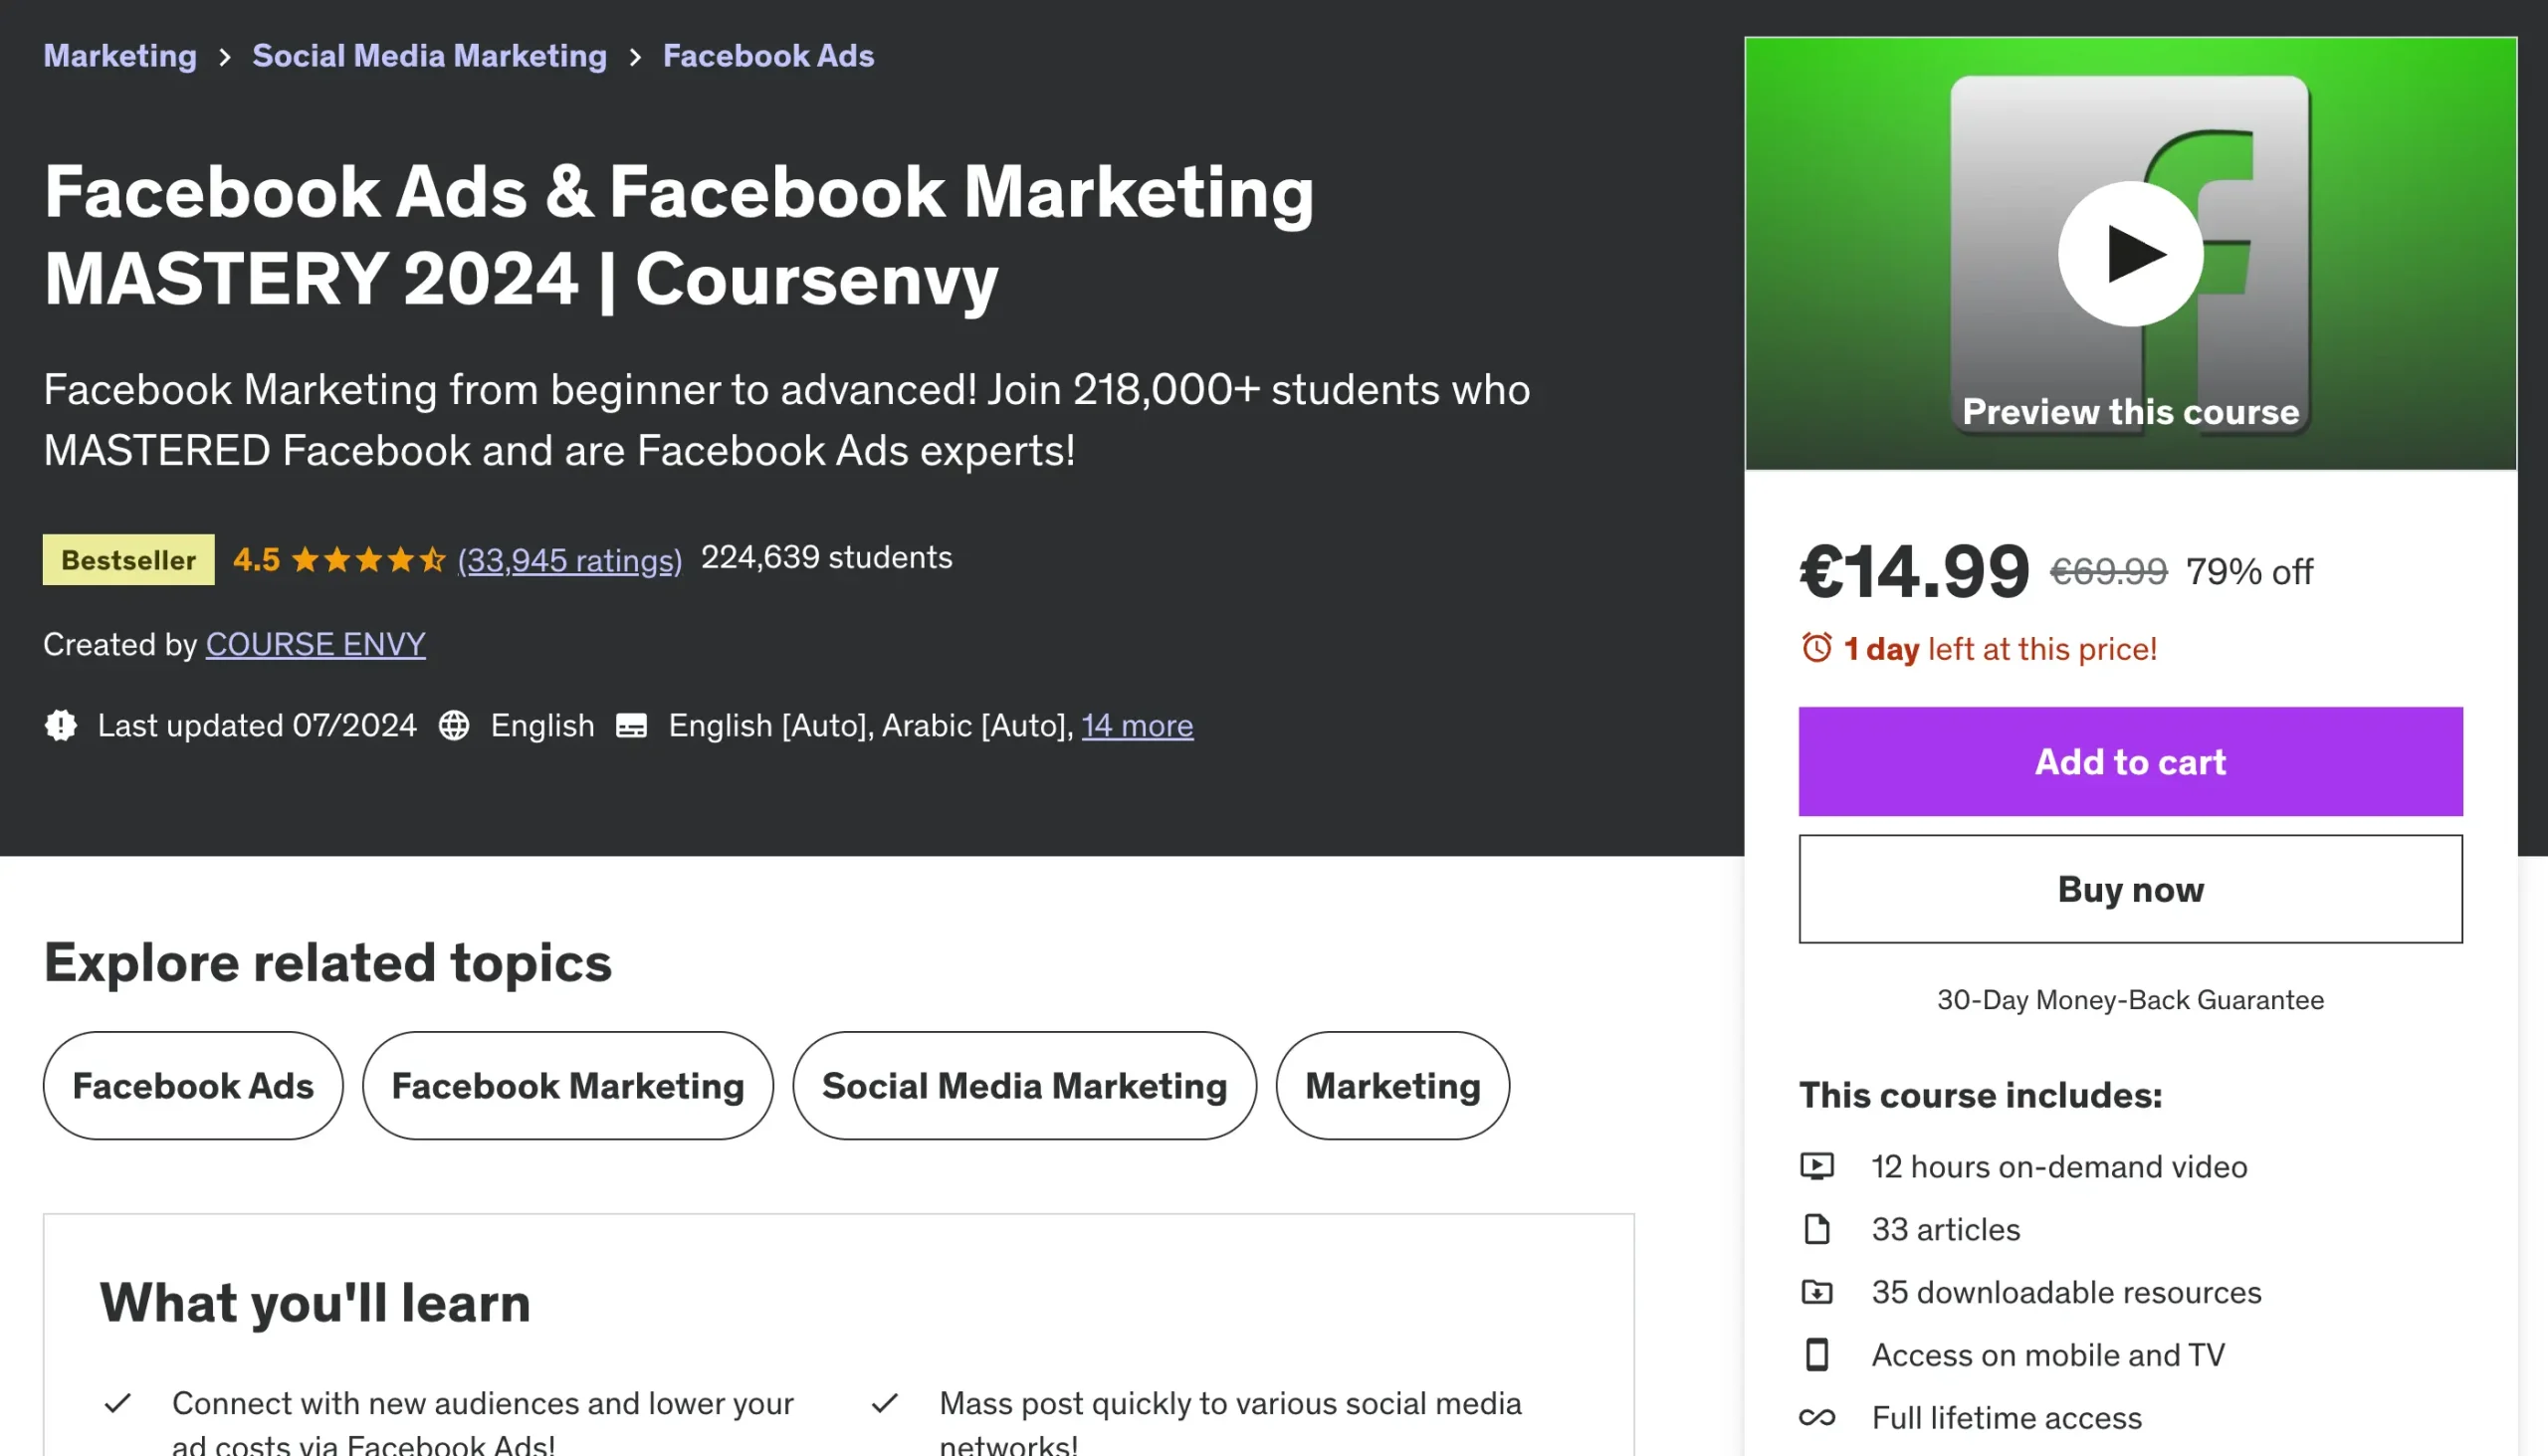Open Marketing breadcrumb link
2548x1456 pixels.
pyautogui.click(x=120, y=56)
